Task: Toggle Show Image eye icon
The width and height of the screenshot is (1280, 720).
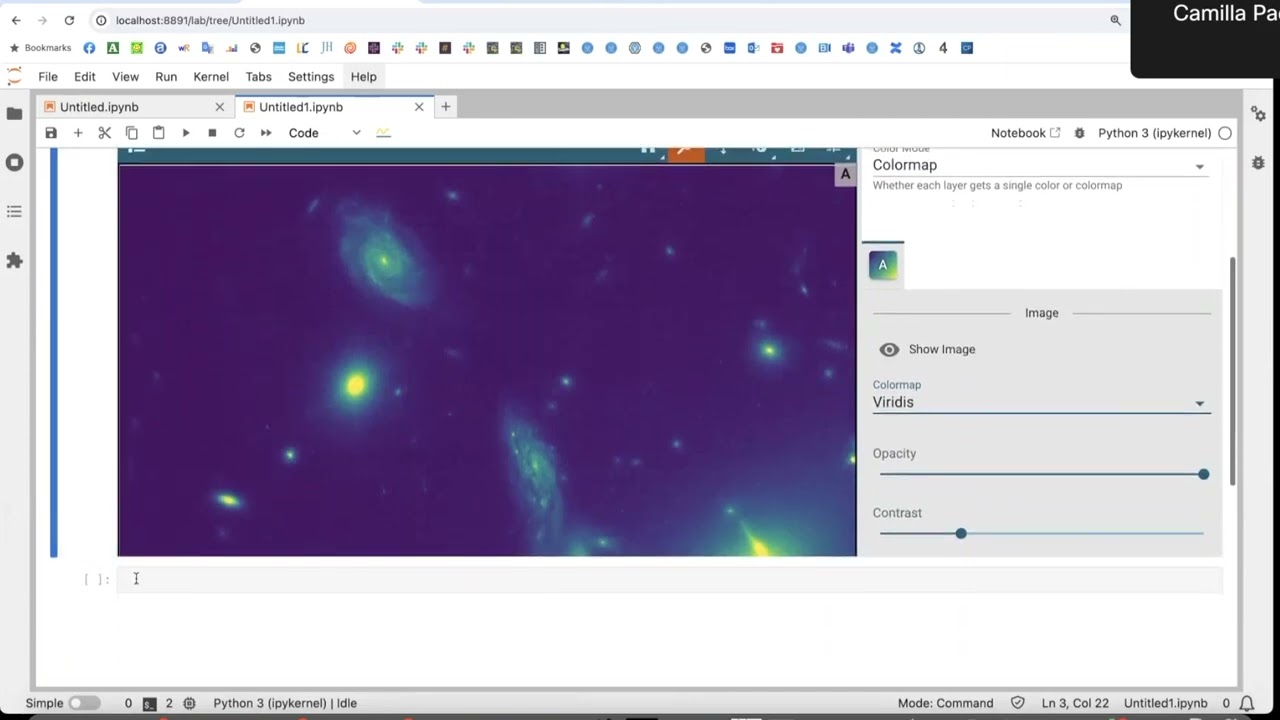Action: [889, 350]
